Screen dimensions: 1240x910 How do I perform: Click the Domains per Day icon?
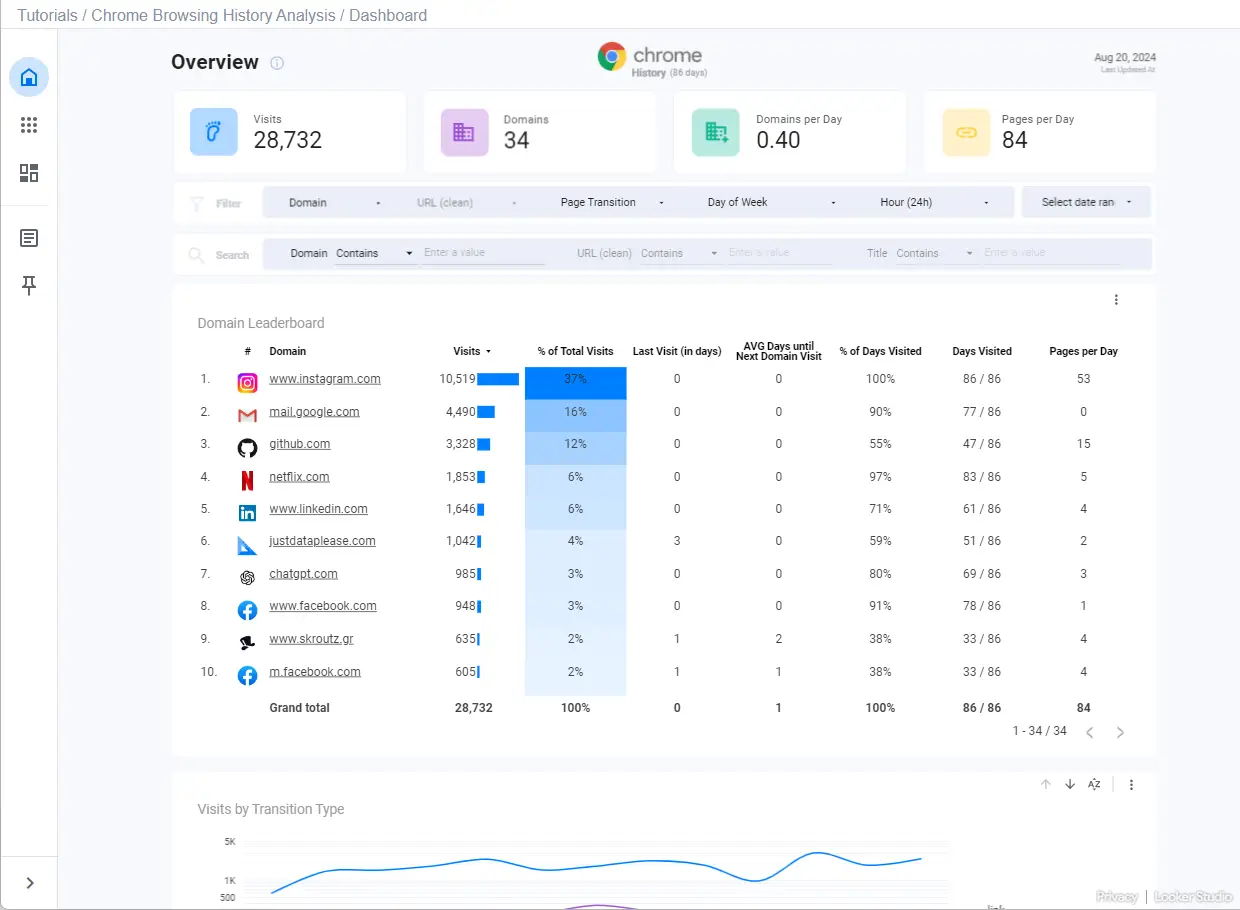[x=716, y=132]
